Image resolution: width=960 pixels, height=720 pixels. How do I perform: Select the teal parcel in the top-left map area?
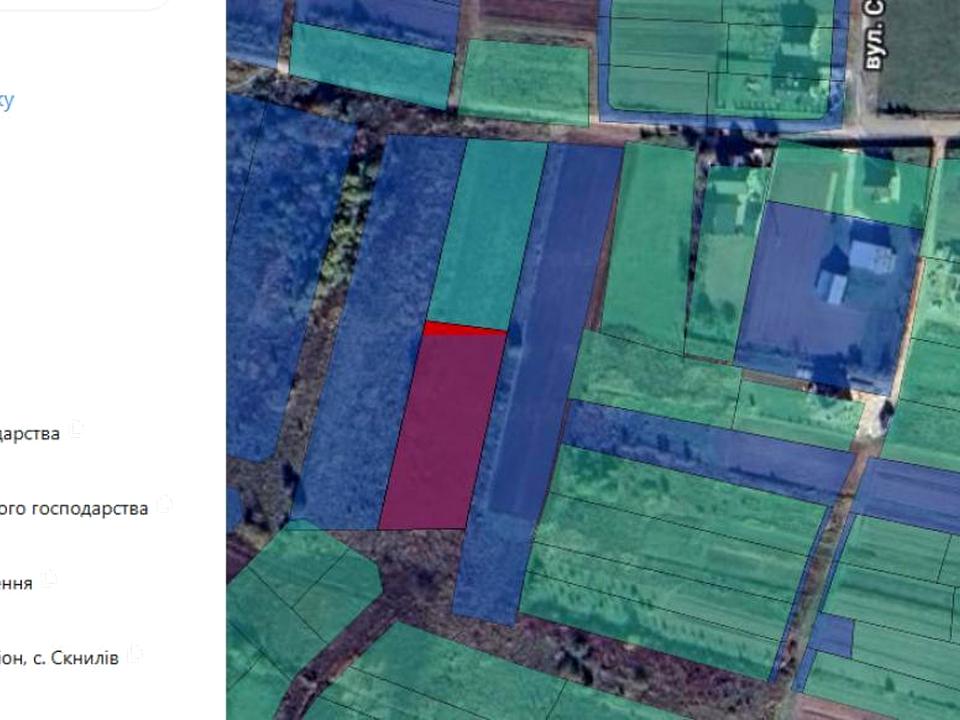[x=370, y=65]
